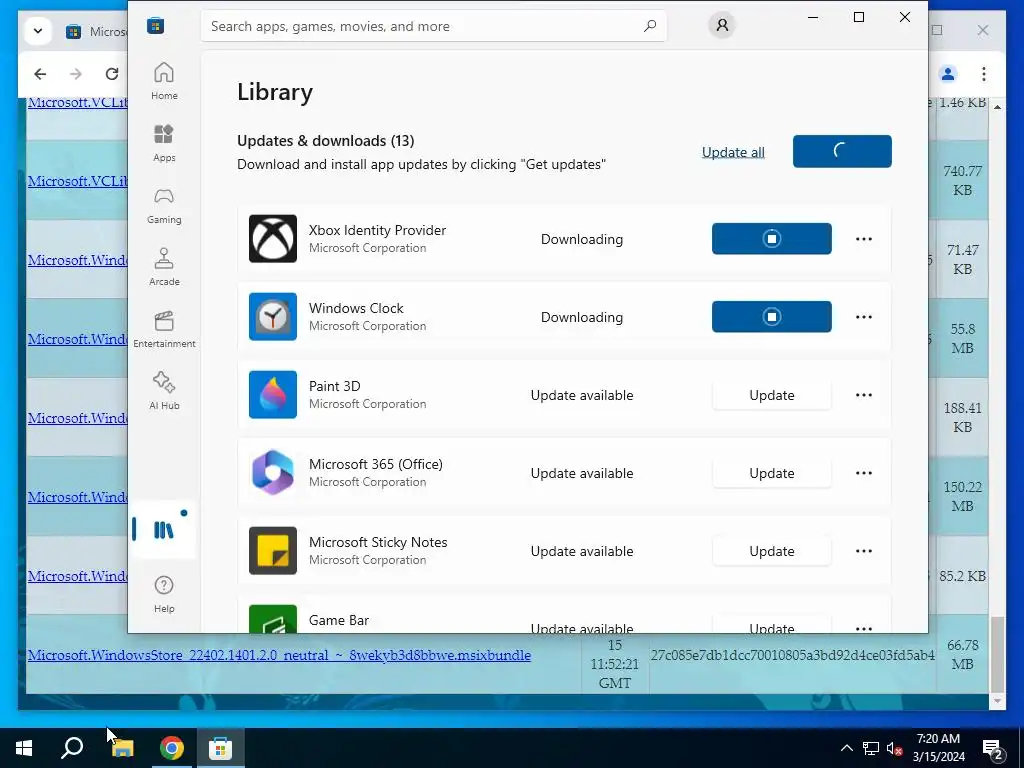Update Microsoft 365 (Office)
Viewport: 1024px width, 768px height.
[771, 473]
